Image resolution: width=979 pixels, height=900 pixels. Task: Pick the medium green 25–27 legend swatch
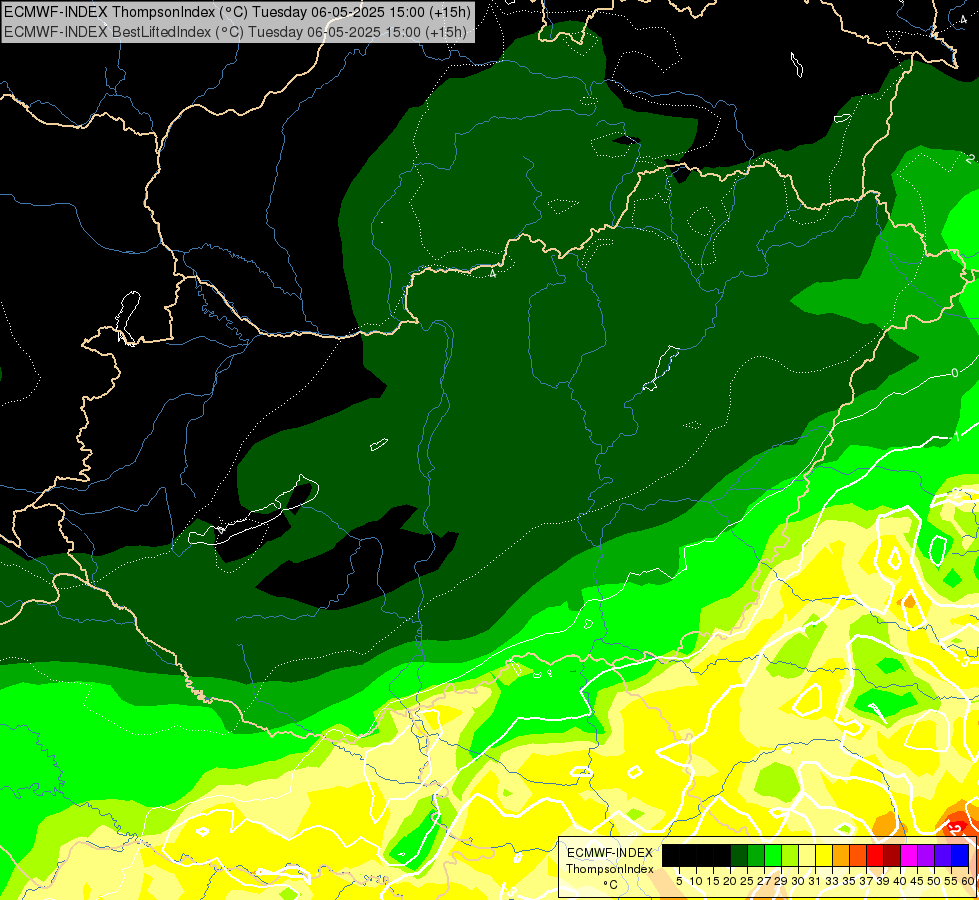coord(756,855)
